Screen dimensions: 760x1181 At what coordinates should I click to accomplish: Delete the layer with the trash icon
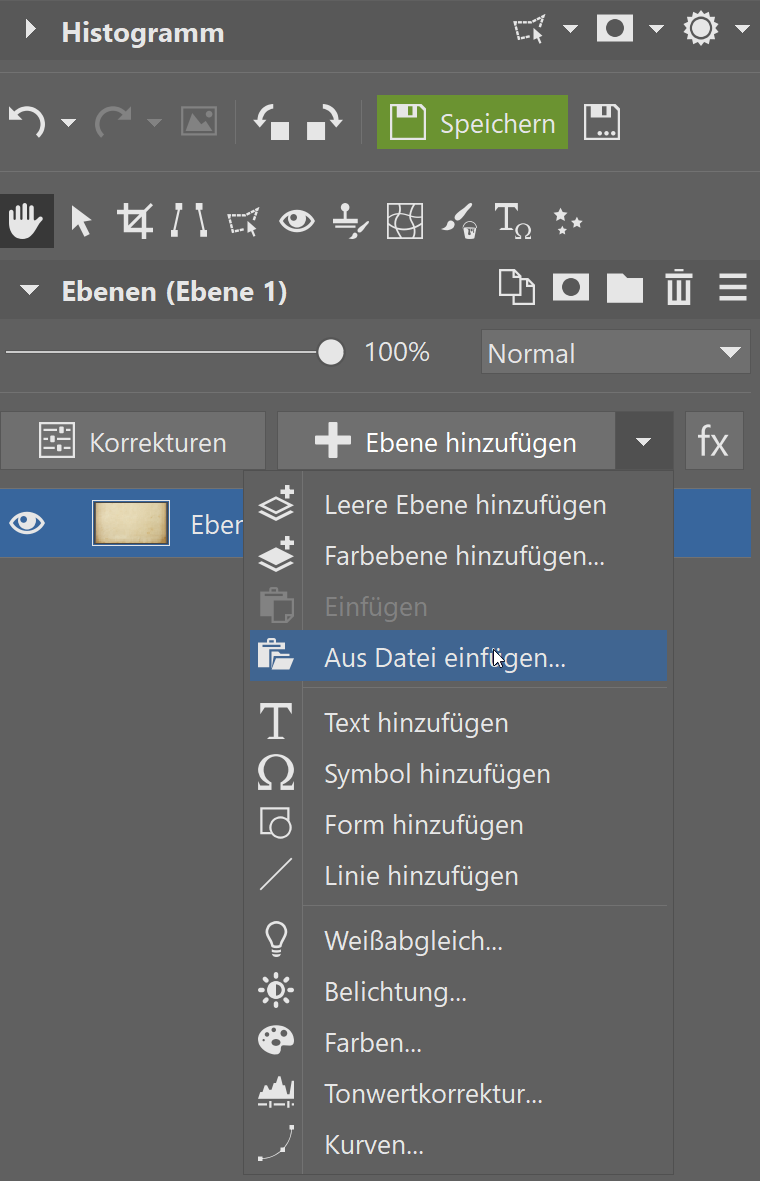pos(679,287)
